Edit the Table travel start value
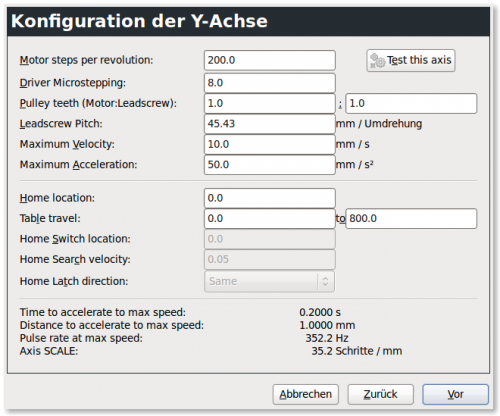The width and height of the screenshot is (500, 416). coord(269,219)
